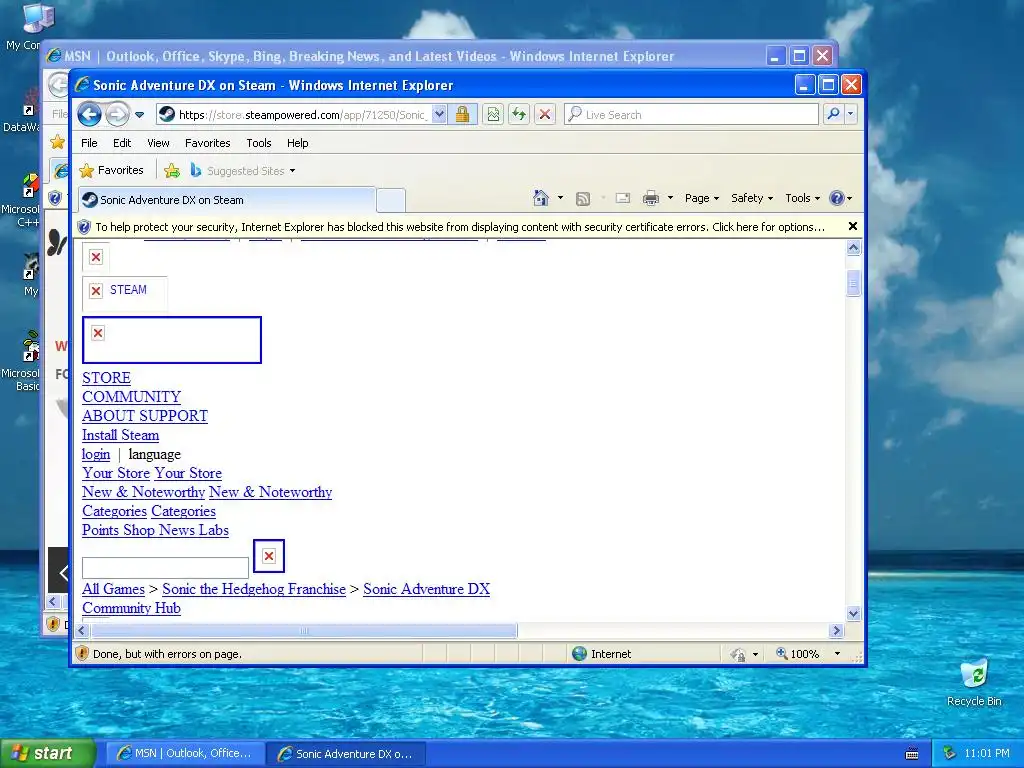Viewport: 1024px width, 768px height.
Task: Click the broken search button image
Action: point(268,556)
